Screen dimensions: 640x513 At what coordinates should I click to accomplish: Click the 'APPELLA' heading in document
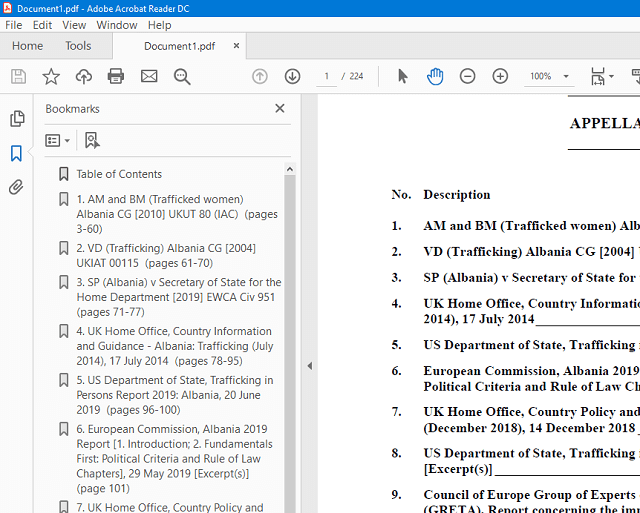click(x=604, y=123)
